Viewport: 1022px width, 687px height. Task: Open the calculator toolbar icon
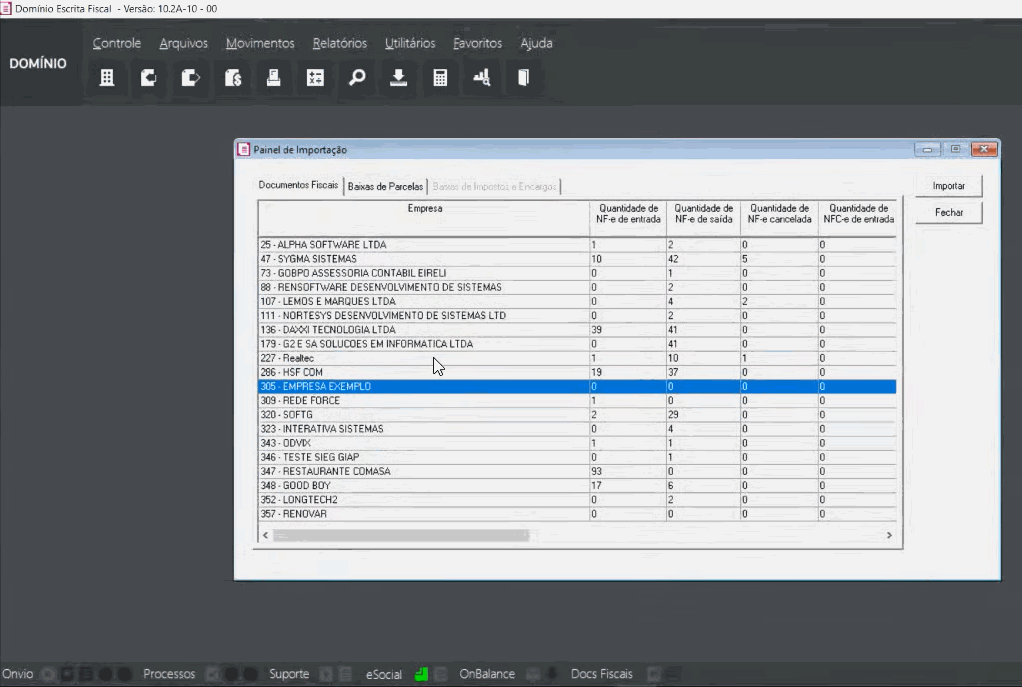pyautogui.click(x=440, y=78)
